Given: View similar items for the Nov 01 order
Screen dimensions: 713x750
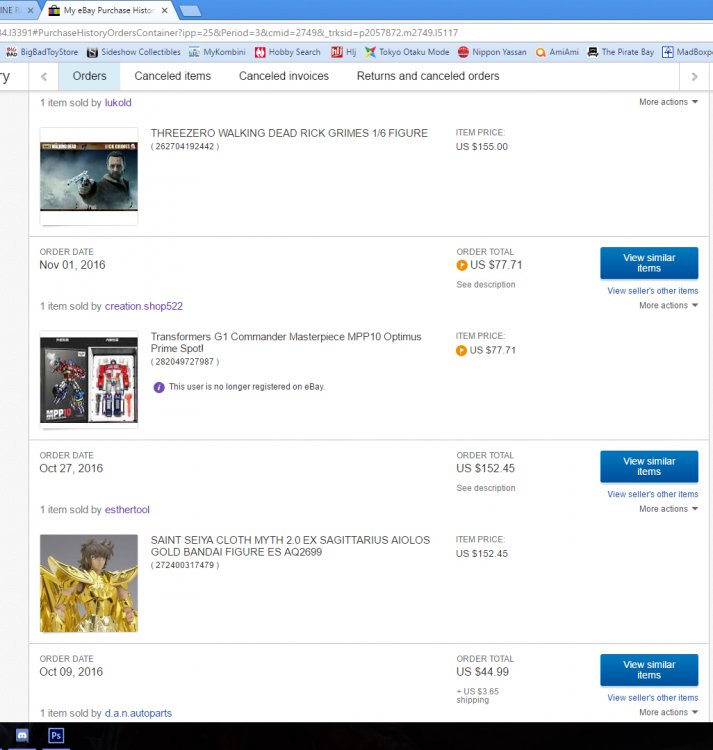Looking at the screenshot, I should point(649,263).
